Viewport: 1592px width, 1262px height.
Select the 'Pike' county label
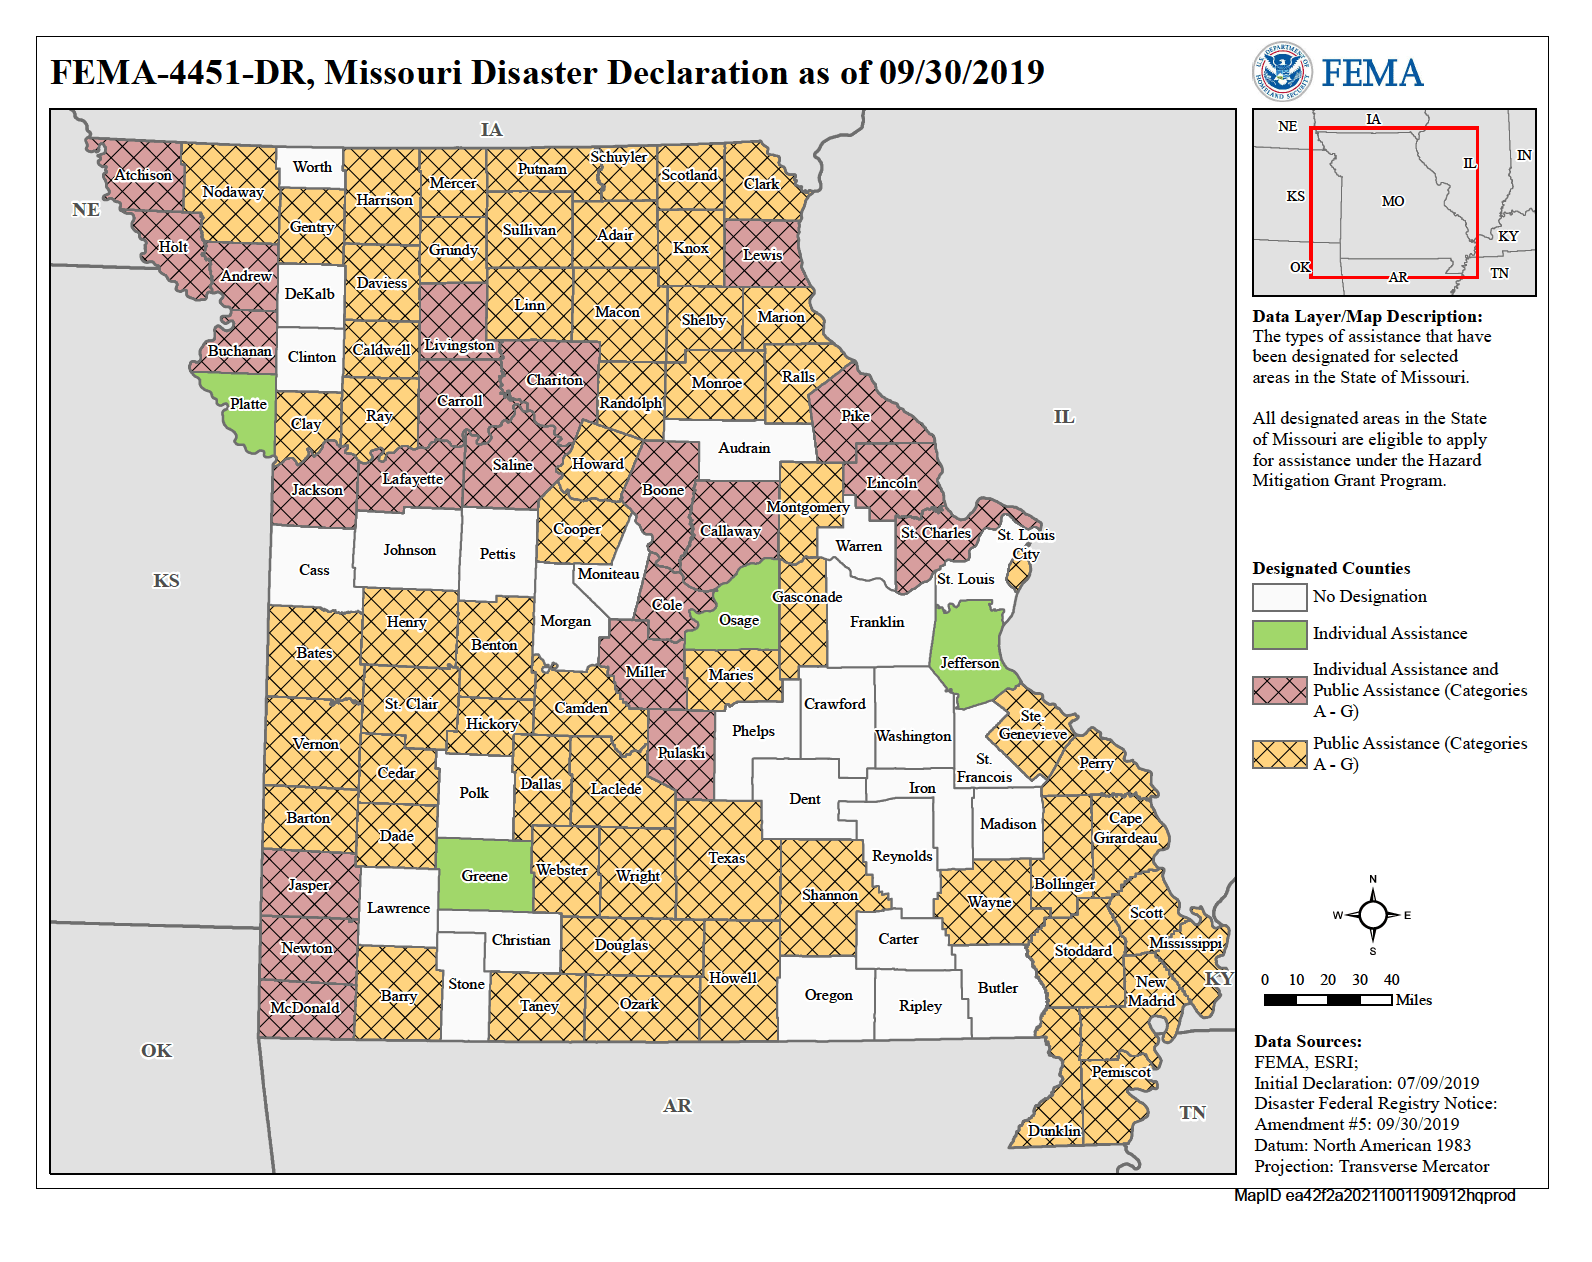[x=855, y=416]
